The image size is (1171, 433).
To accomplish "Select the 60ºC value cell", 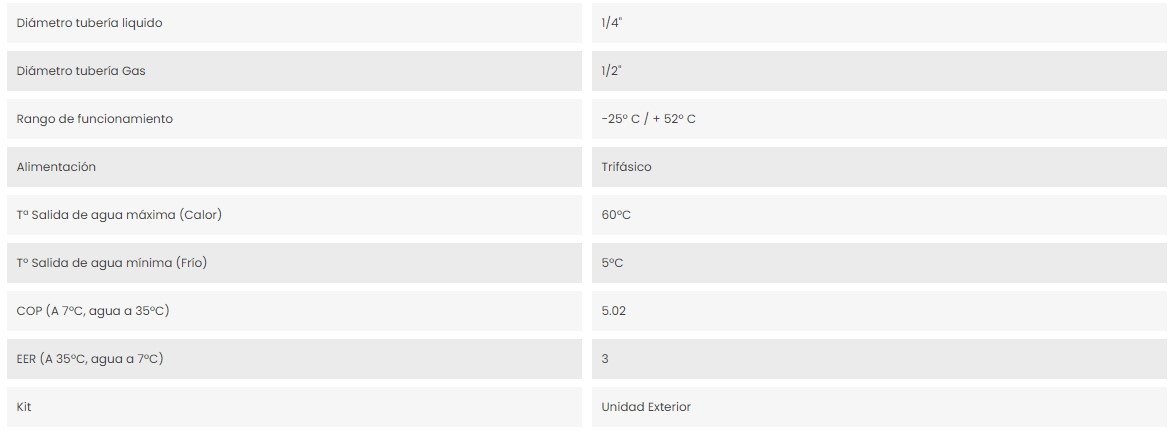I will pyautogui.click(x=879, y=214).
